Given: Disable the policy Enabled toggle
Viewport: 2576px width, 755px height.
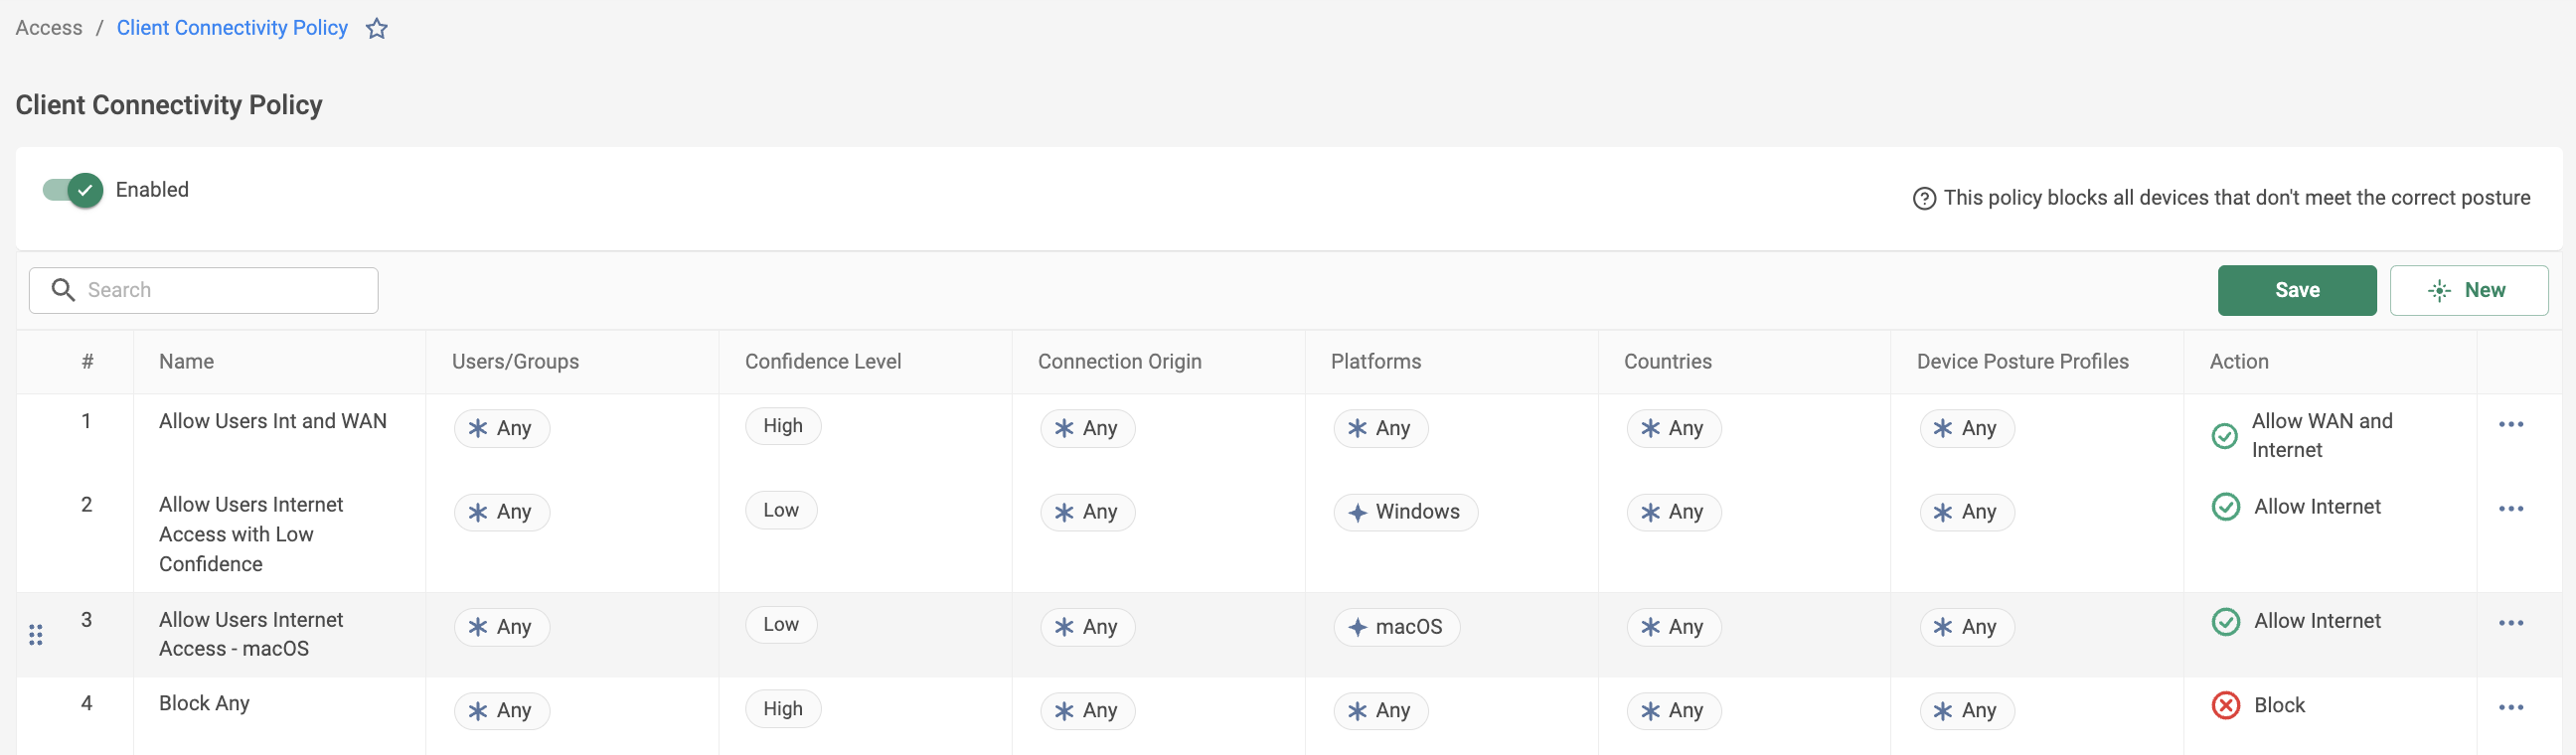Looking at the screenshot, I should [x=73, y=190].
